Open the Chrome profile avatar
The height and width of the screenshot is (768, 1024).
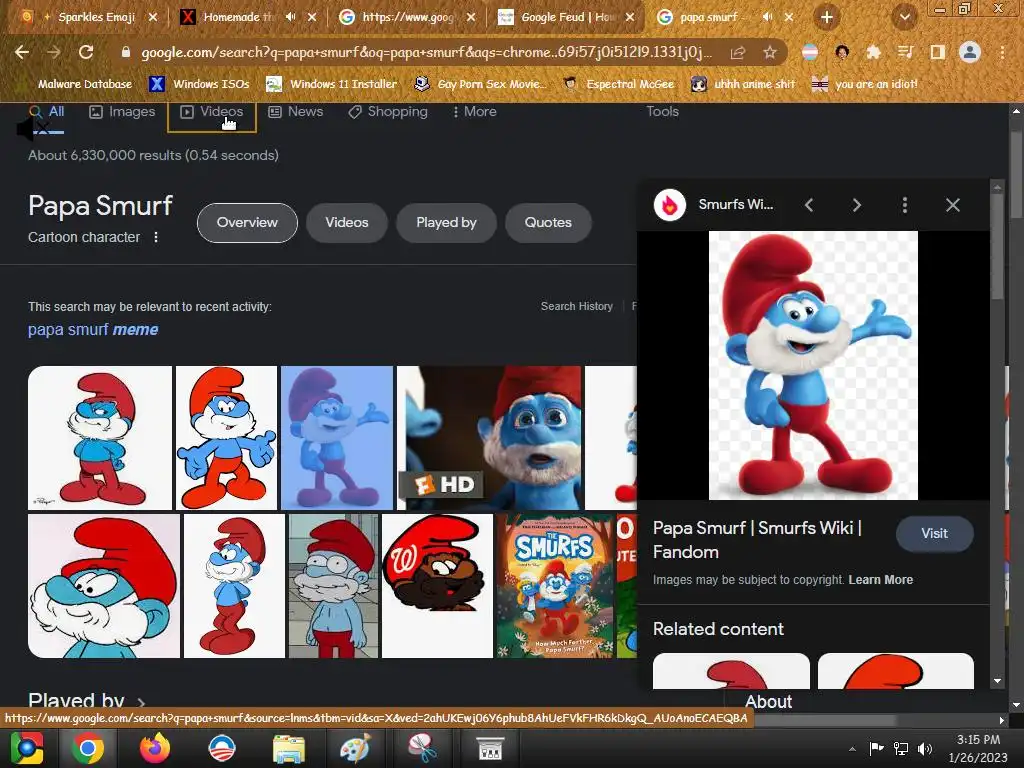(x=970, y=52)
